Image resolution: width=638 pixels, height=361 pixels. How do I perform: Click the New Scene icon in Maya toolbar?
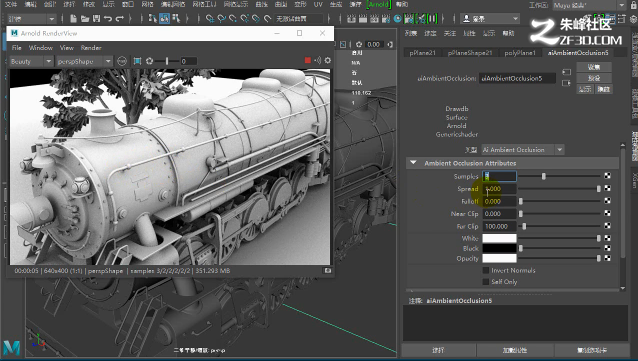[x=74, y=18]
